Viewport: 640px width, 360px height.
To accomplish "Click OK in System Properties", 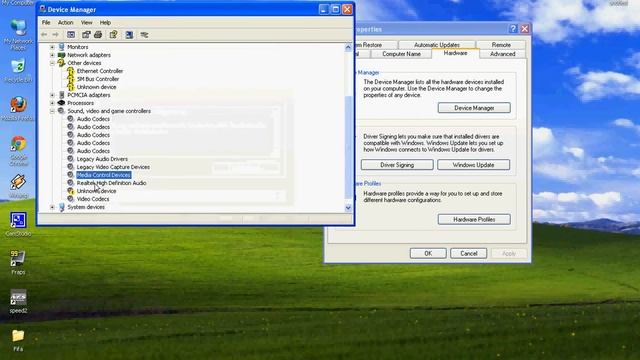I will pyautogui.click(x=428, y=253).
